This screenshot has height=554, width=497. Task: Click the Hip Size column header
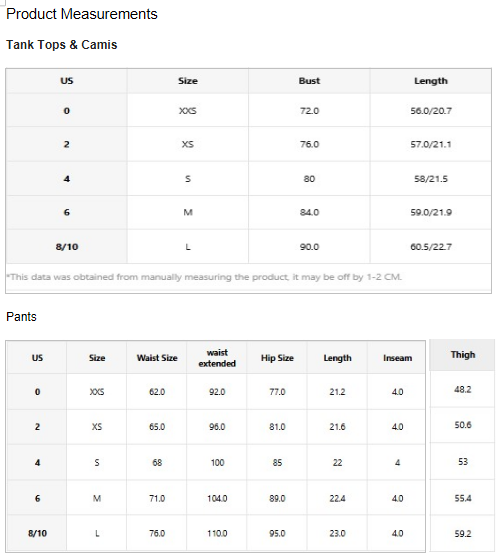pyautogui.click(x=277, y=358)
